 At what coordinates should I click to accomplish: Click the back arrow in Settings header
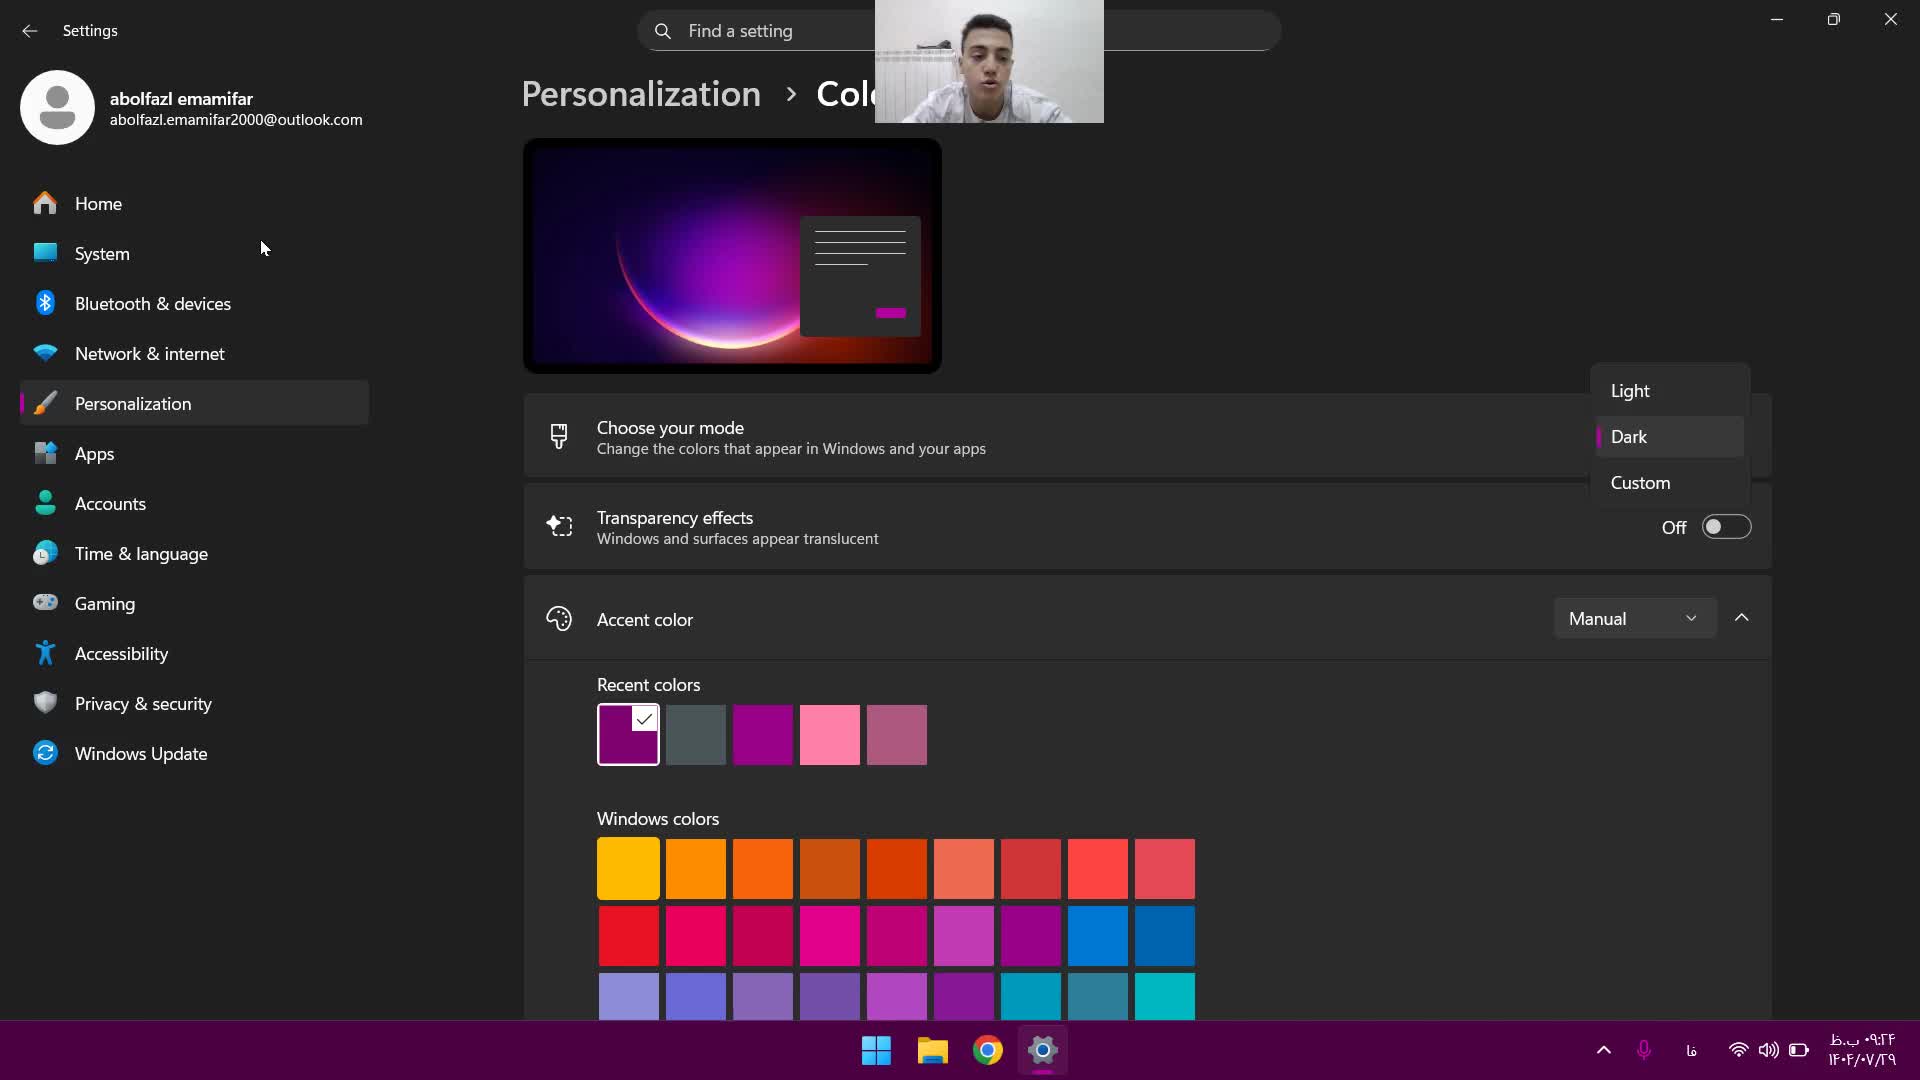29,31
